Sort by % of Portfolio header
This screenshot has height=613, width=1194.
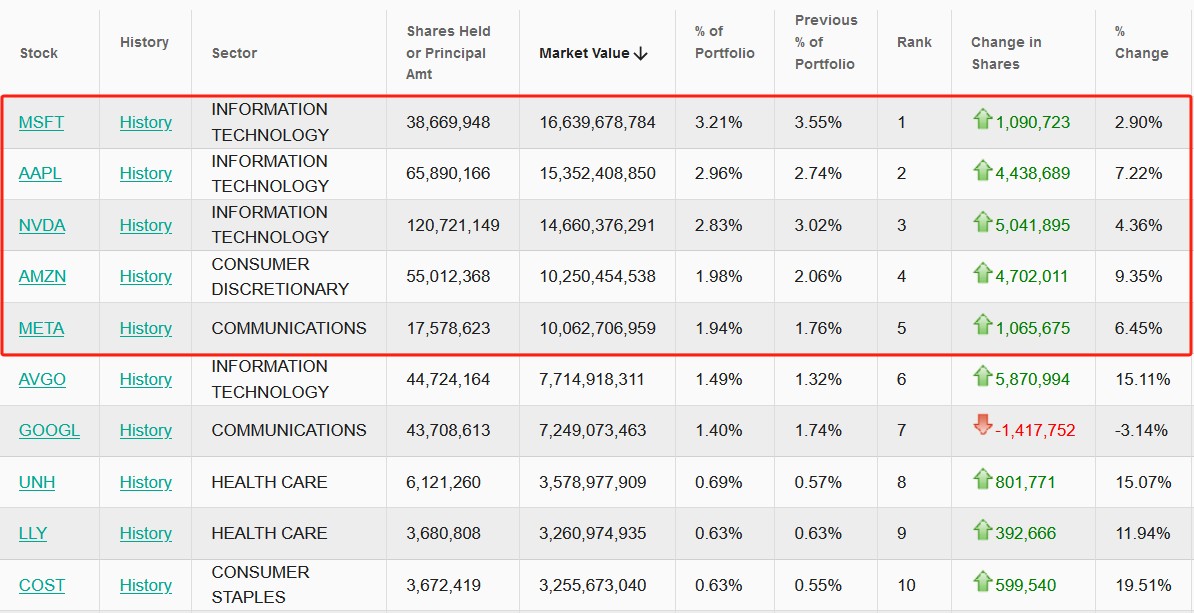724,42
